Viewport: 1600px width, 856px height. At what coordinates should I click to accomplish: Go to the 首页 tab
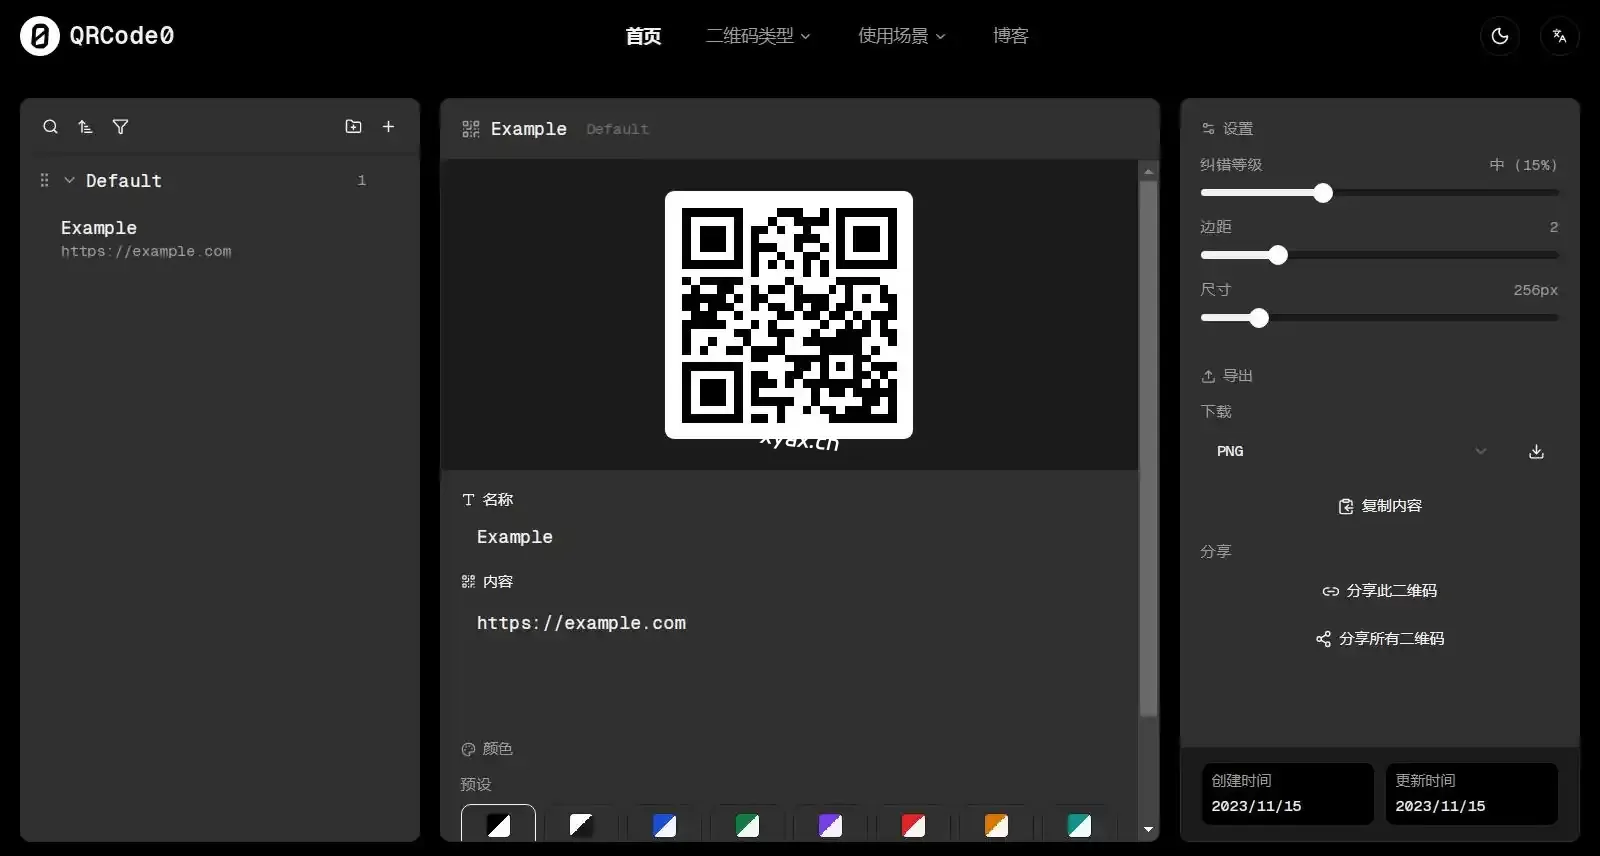643,36
